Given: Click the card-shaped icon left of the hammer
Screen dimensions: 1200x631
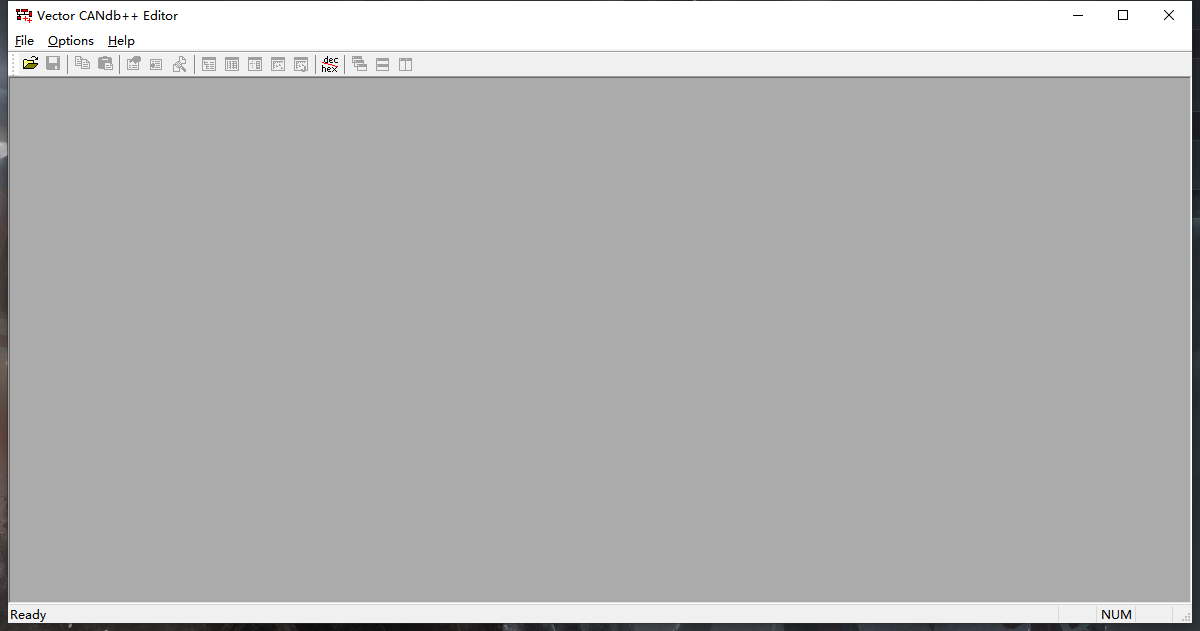Looking at the screenshot, I should click(156, 64).
